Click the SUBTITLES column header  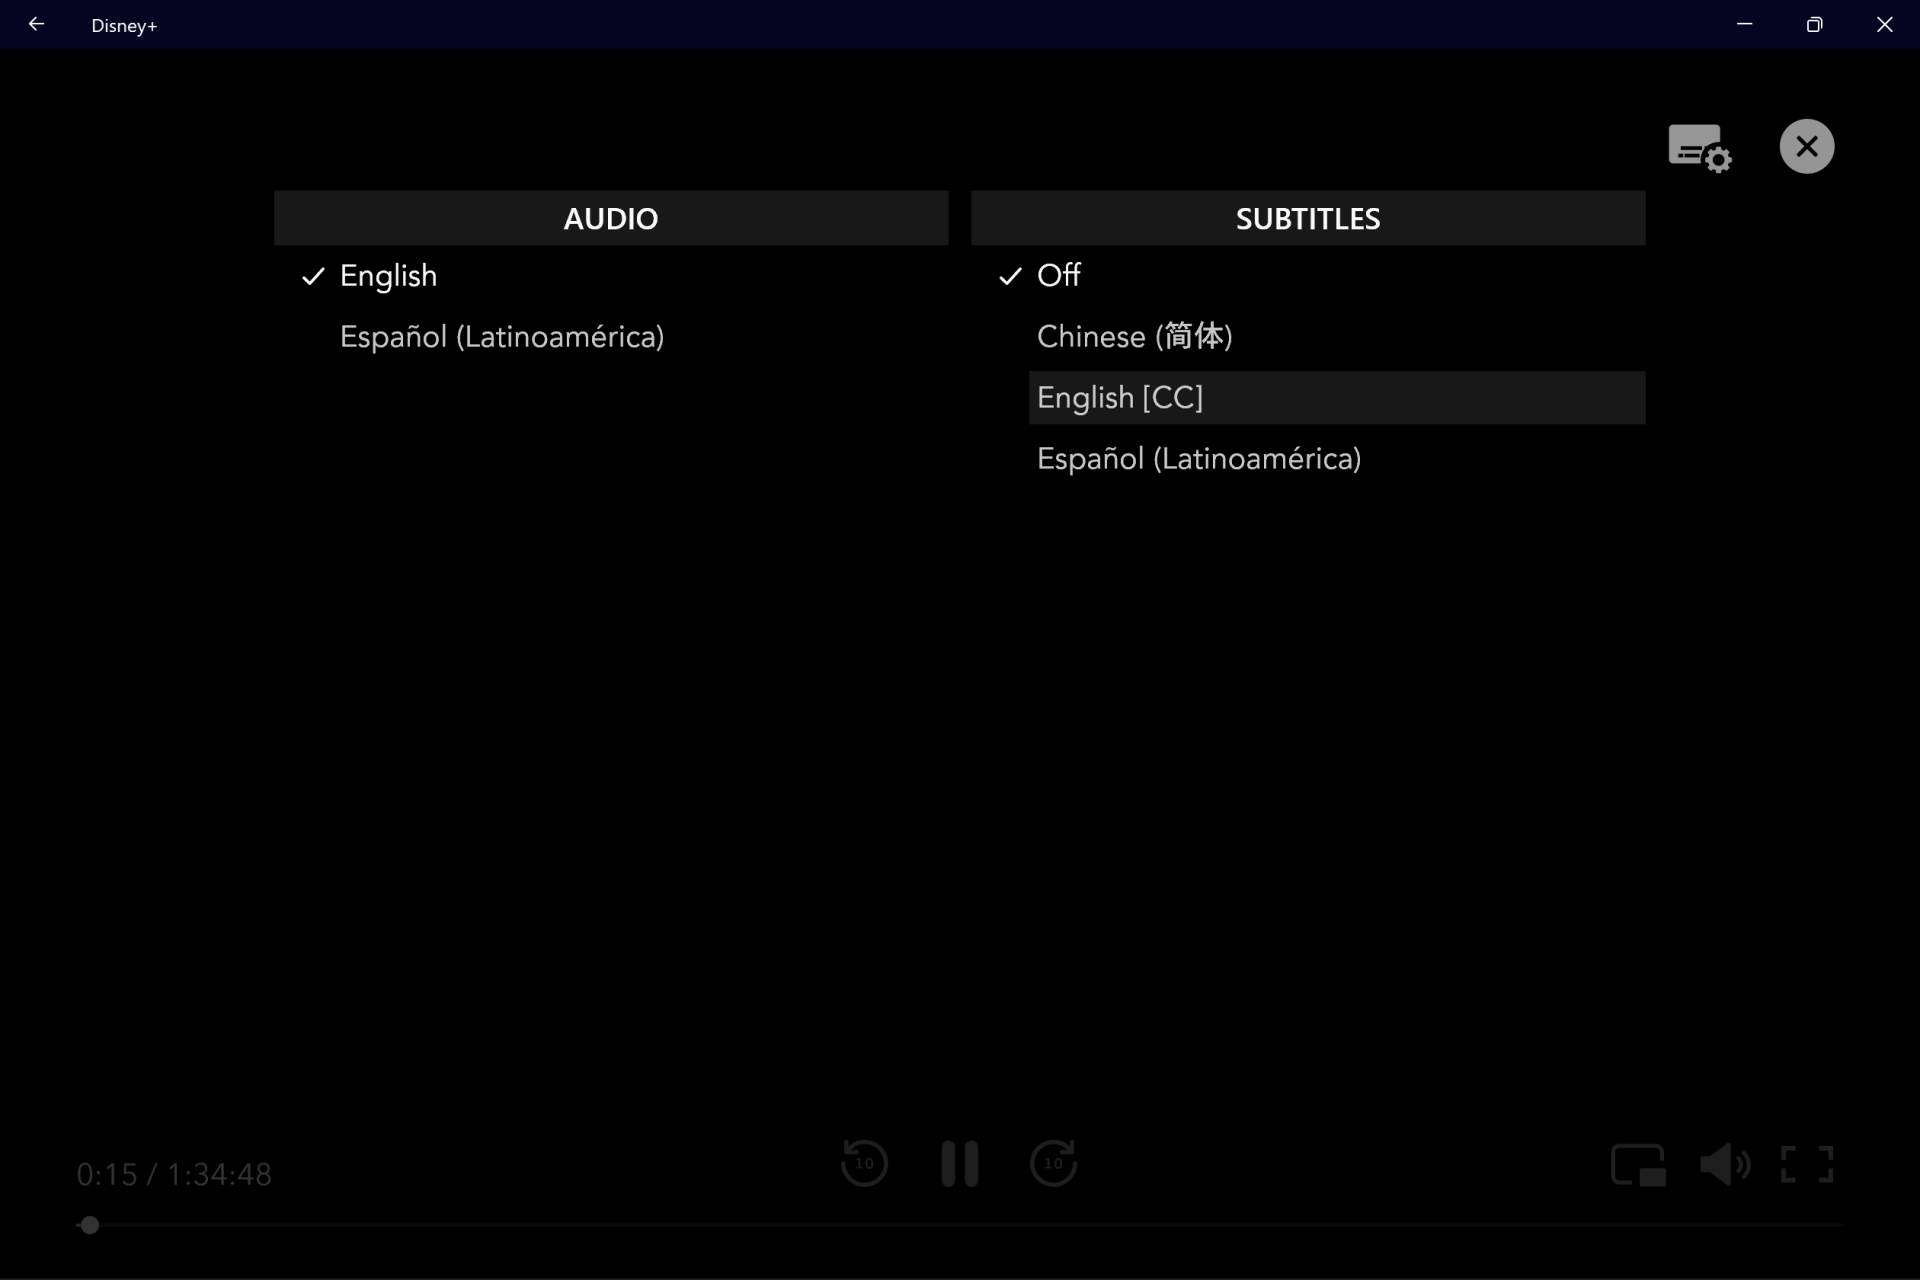click(x=1307, y=218)
